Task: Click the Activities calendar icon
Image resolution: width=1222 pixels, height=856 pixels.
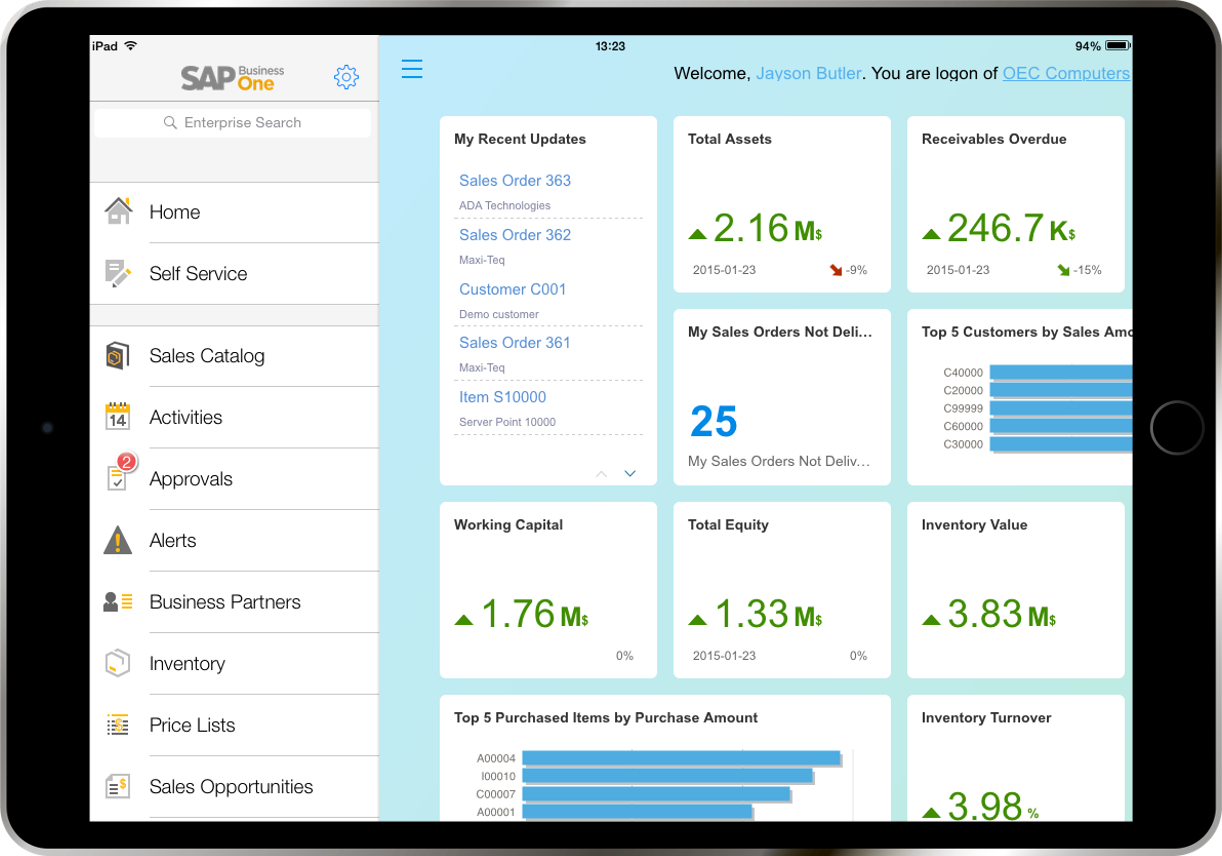Action: click(x=118, y=416)
